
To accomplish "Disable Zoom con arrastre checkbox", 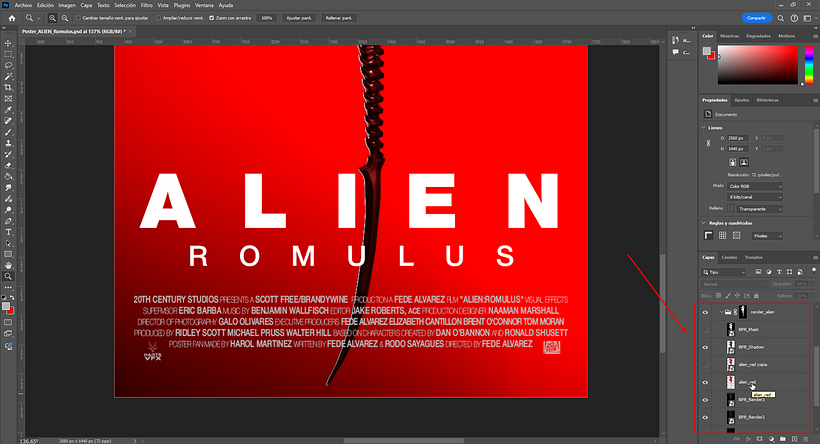I will [x=211, y=18].
